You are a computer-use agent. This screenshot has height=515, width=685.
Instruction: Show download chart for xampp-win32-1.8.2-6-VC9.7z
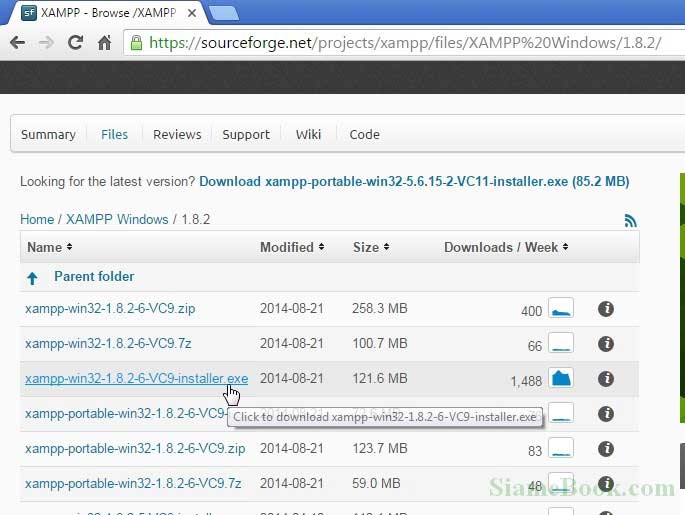click(561, 343)
